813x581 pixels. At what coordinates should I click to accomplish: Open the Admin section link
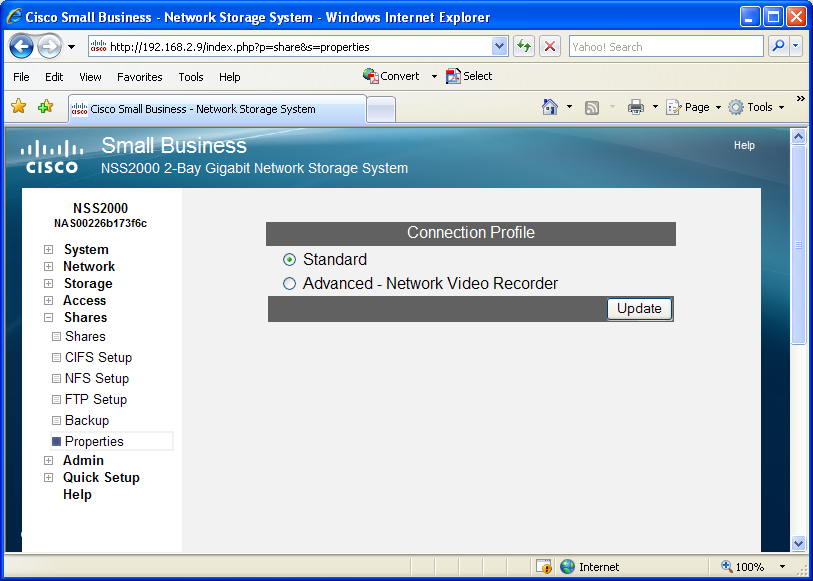pos(83,461)
